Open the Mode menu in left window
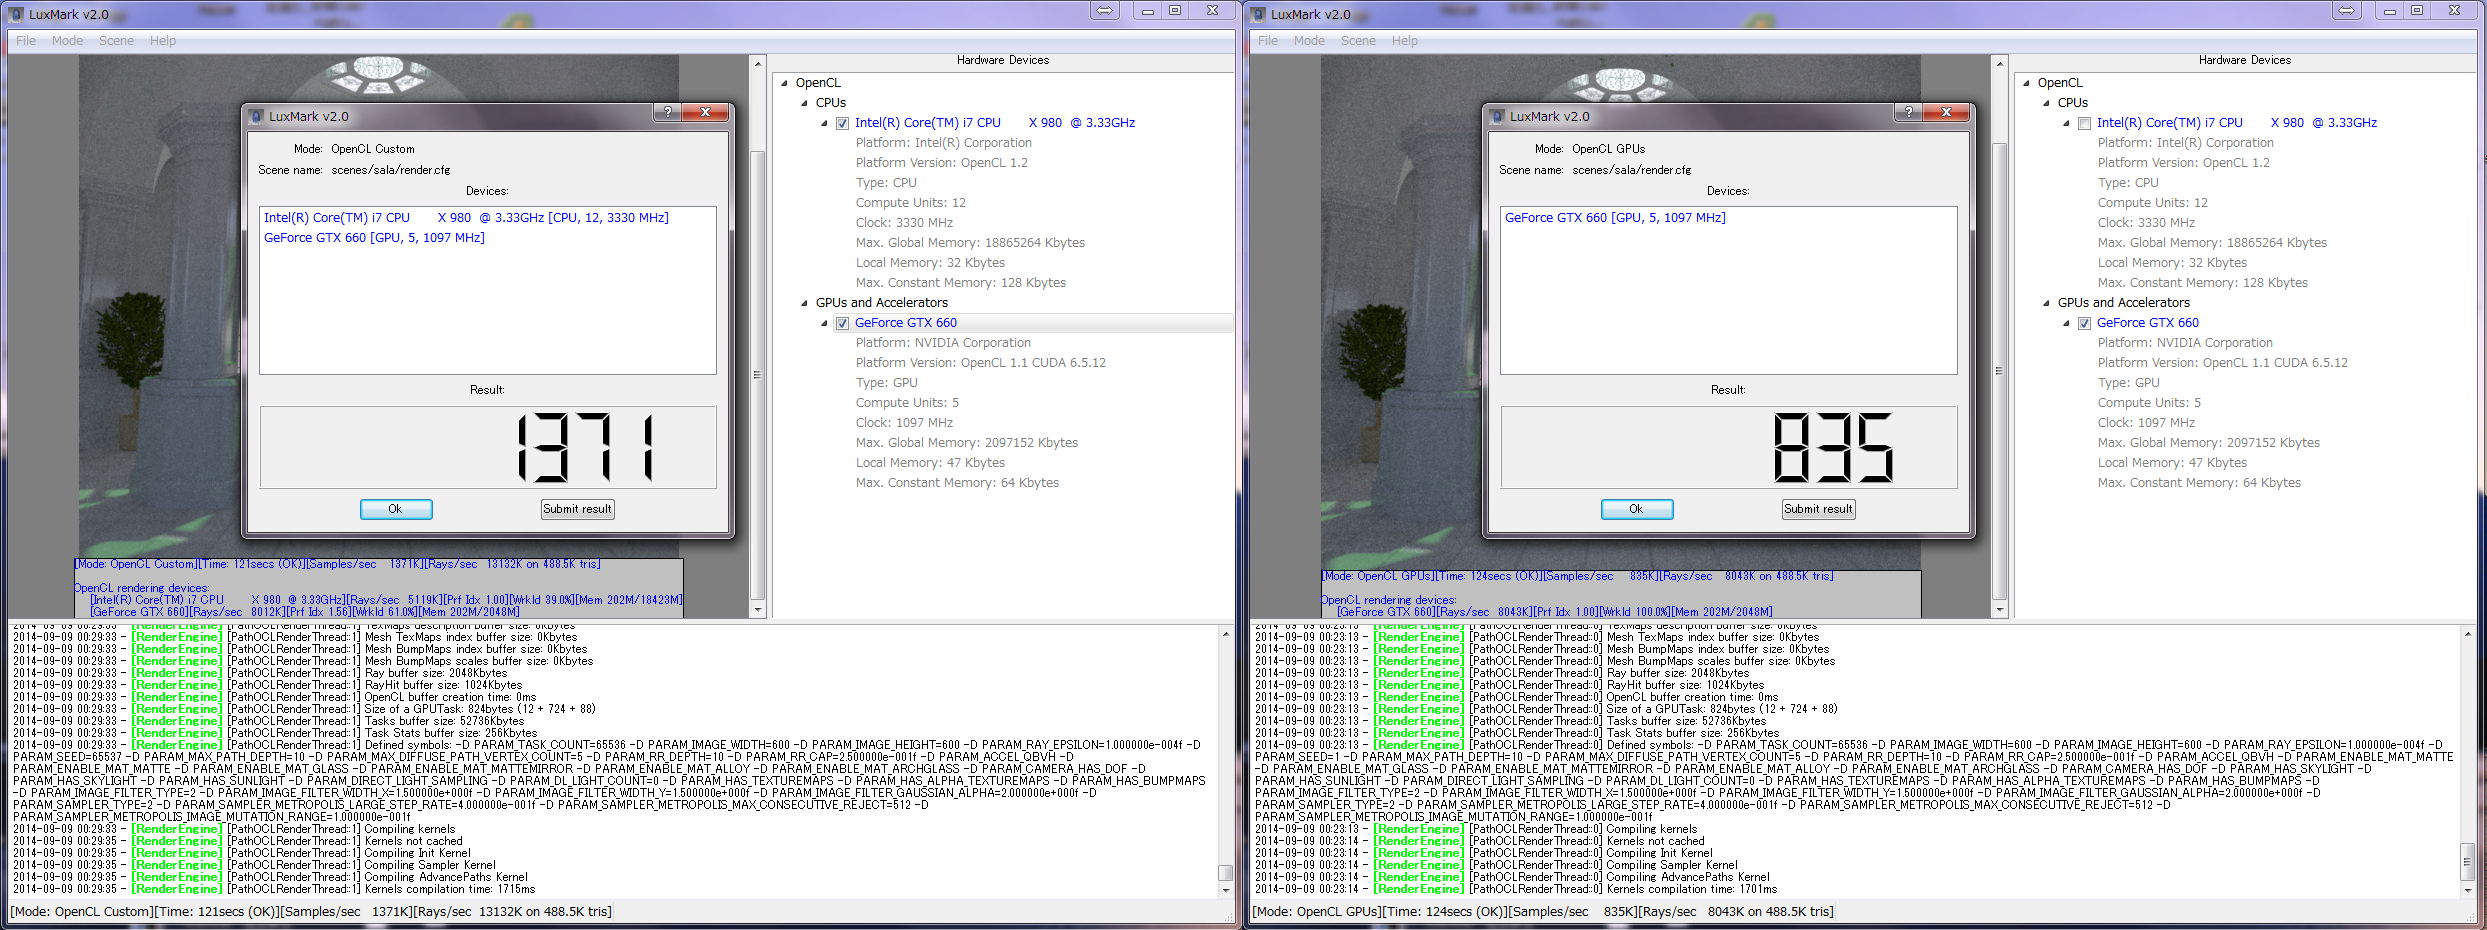 click(67, 41)
